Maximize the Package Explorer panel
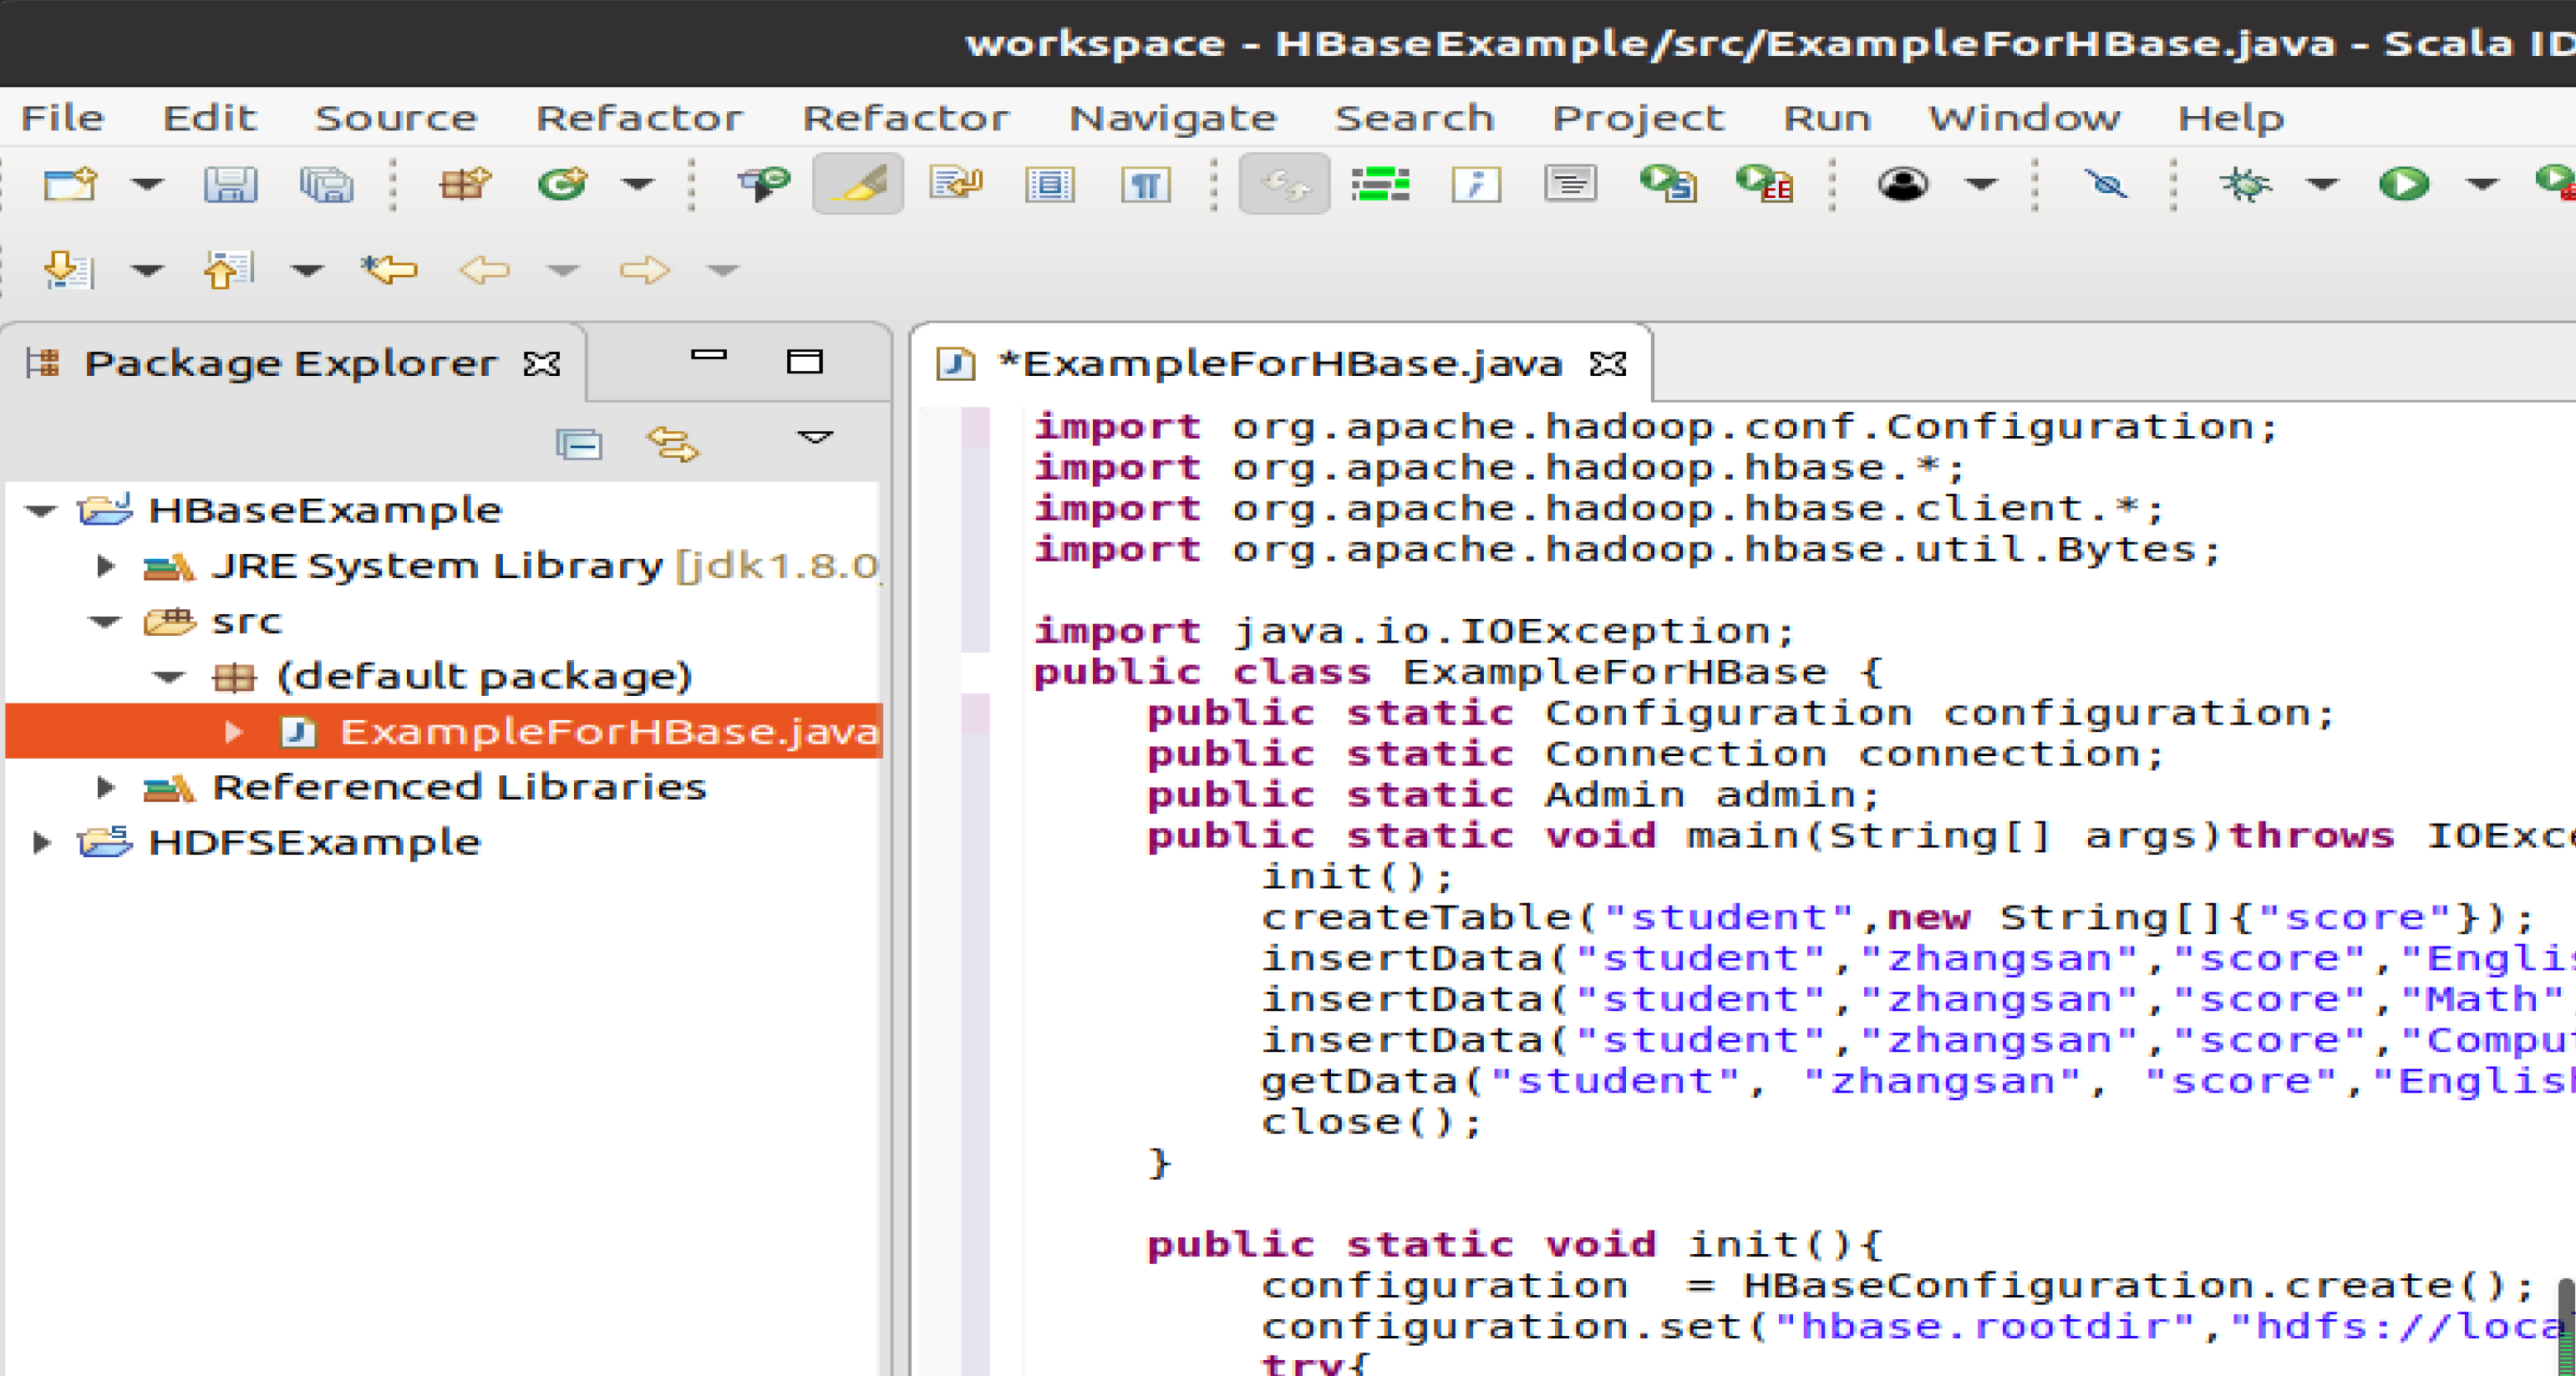2576x1376 pixels. point(804,361)
